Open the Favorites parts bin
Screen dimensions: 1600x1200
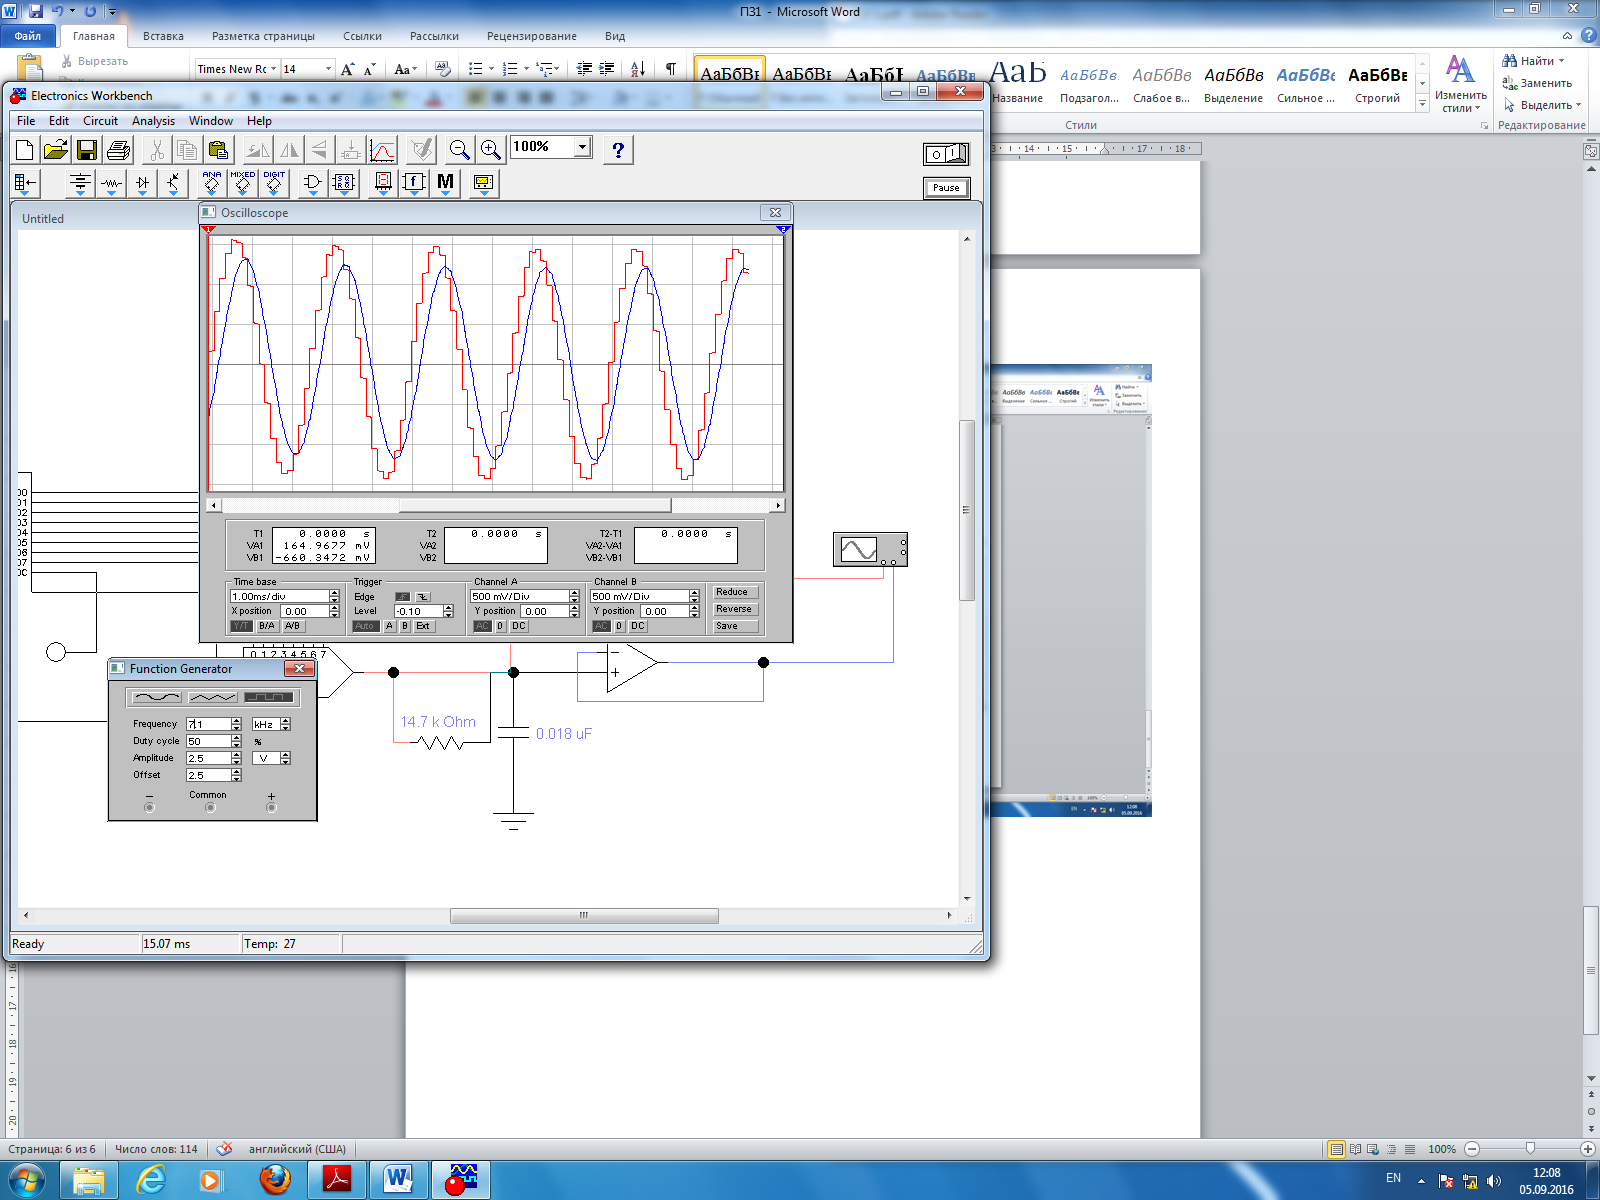tap(25, 183)
